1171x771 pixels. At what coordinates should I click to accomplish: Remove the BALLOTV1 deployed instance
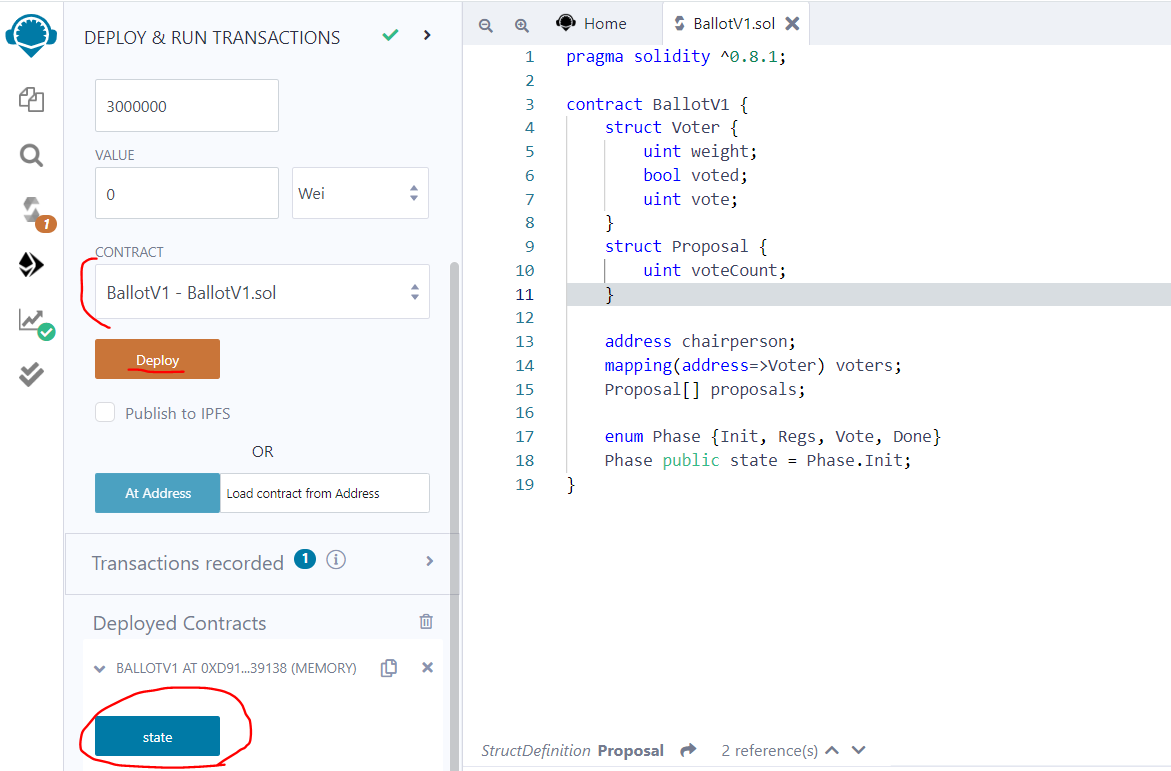coord(427,667)
